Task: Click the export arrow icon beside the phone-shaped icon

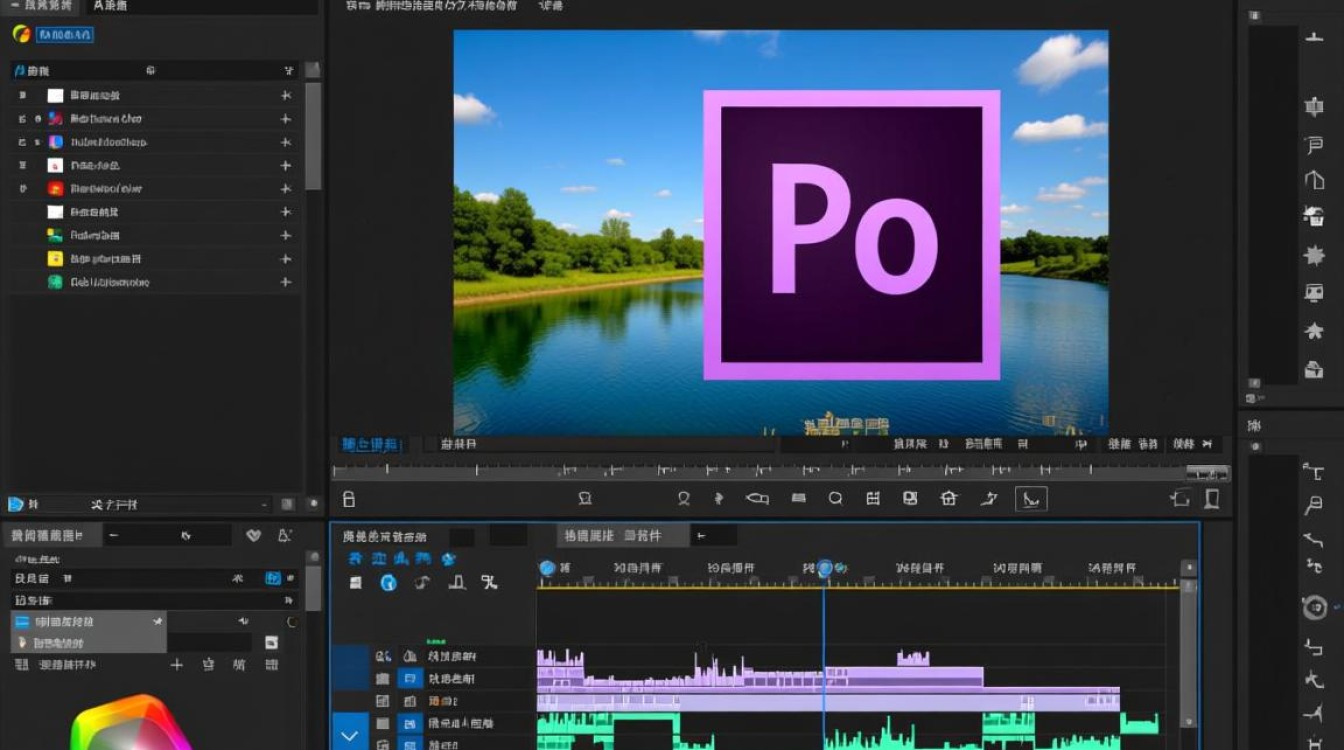Action: pos(1181,498)
